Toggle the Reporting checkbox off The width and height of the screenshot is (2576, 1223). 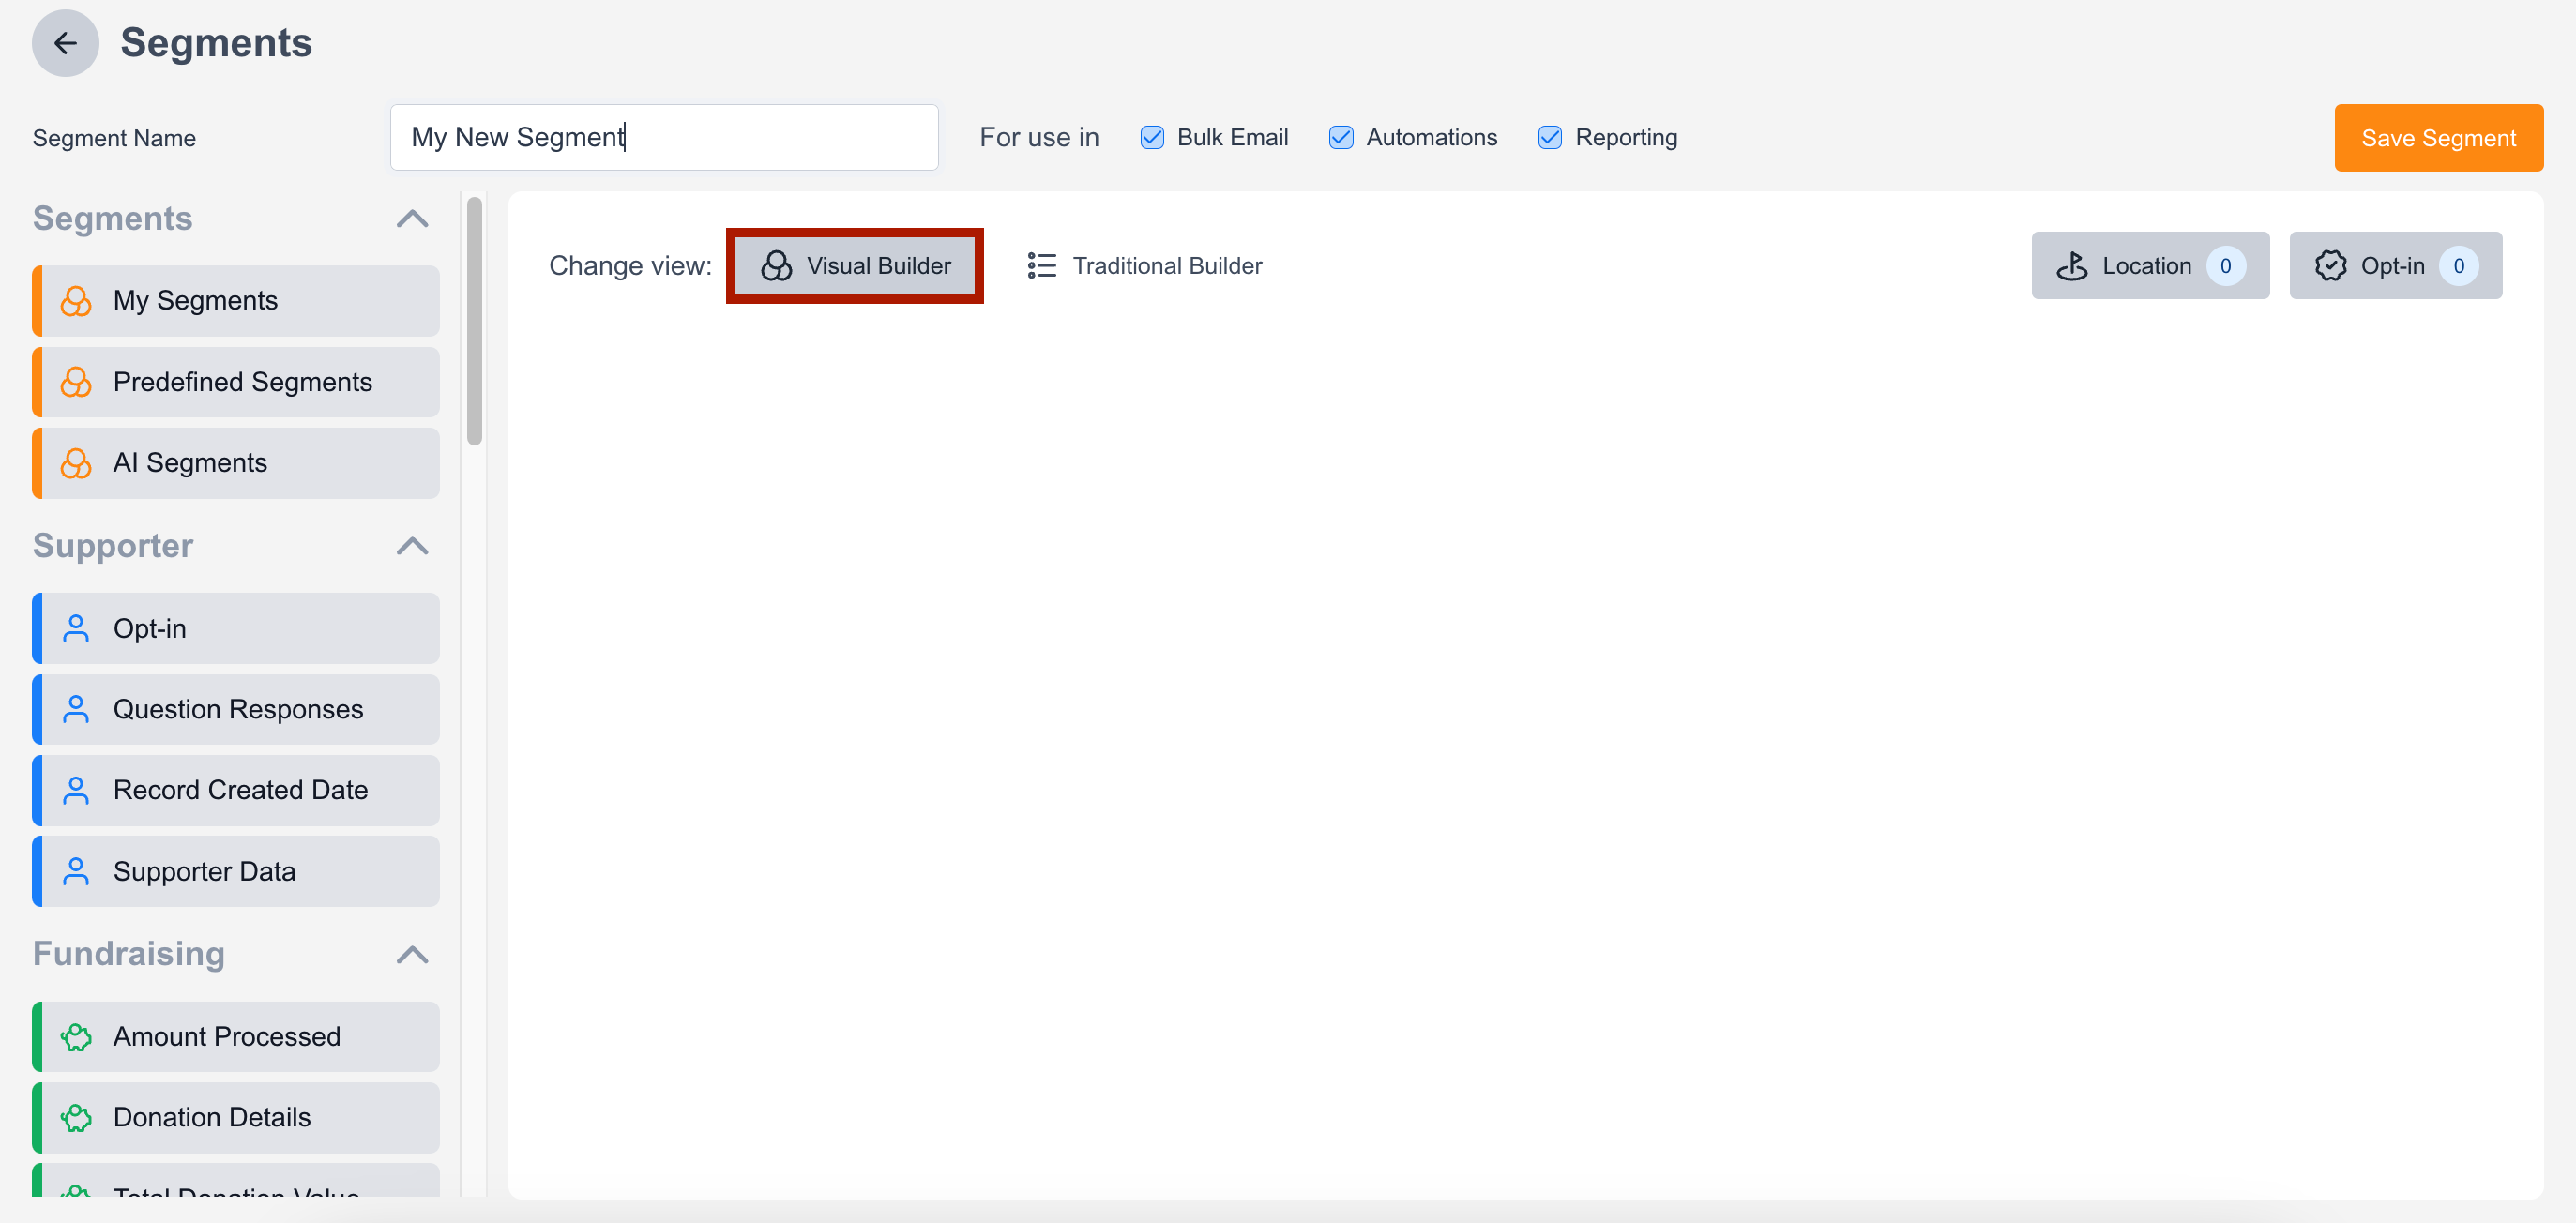(x=1550, y=137)
